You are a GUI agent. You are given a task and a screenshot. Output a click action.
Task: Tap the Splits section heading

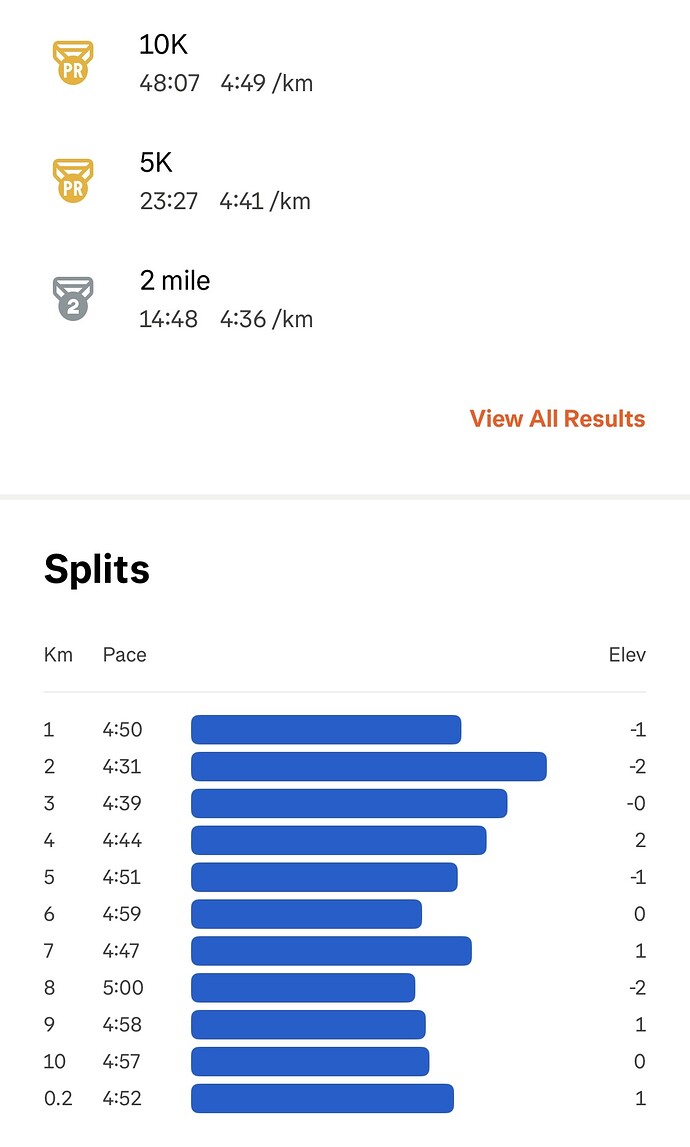click(x=97, y=569)
